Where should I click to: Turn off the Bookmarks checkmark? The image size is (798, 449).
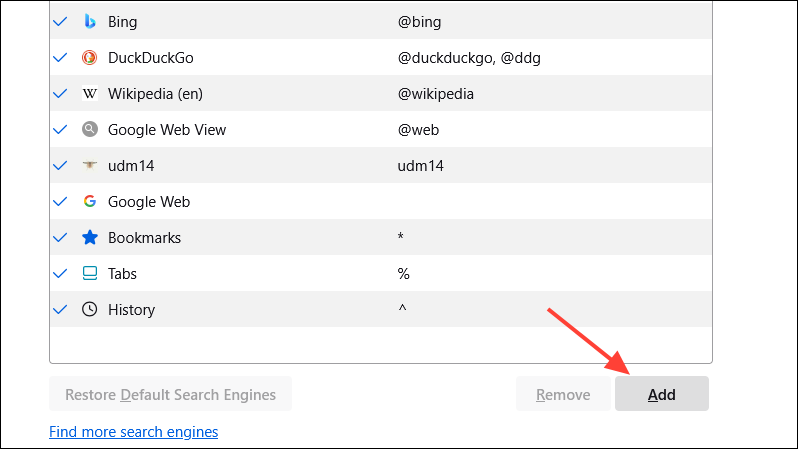pos(60,238)
